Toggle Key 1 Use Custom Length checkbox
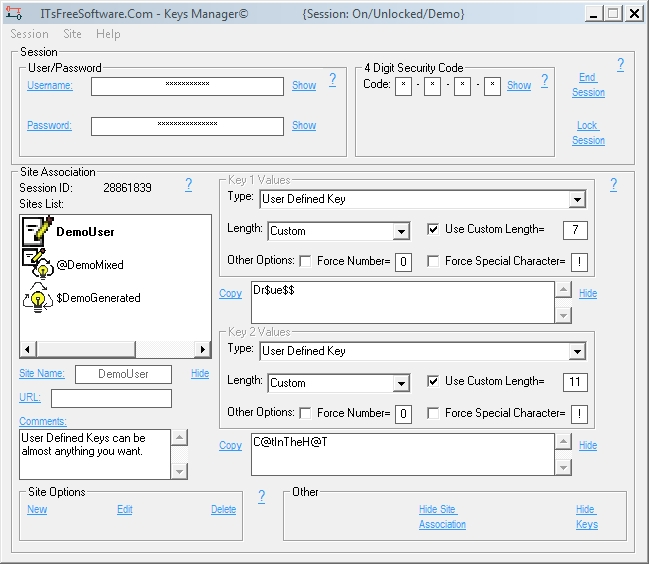Image resolution: width=649 pixels, height=564 pixels. (x=433, y=229)
